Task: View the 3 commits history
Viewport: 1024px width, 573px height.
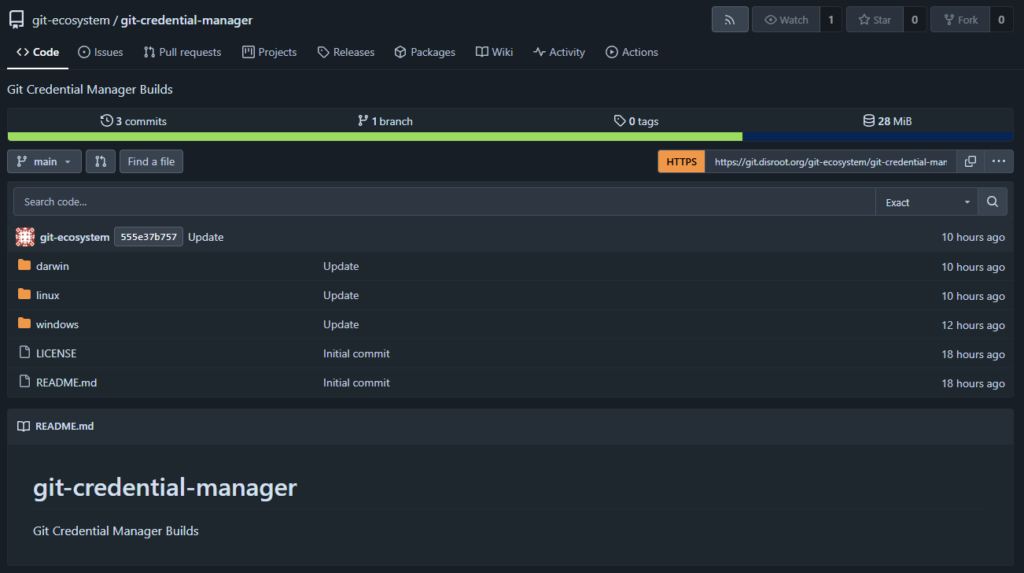Action: (133, 121)
